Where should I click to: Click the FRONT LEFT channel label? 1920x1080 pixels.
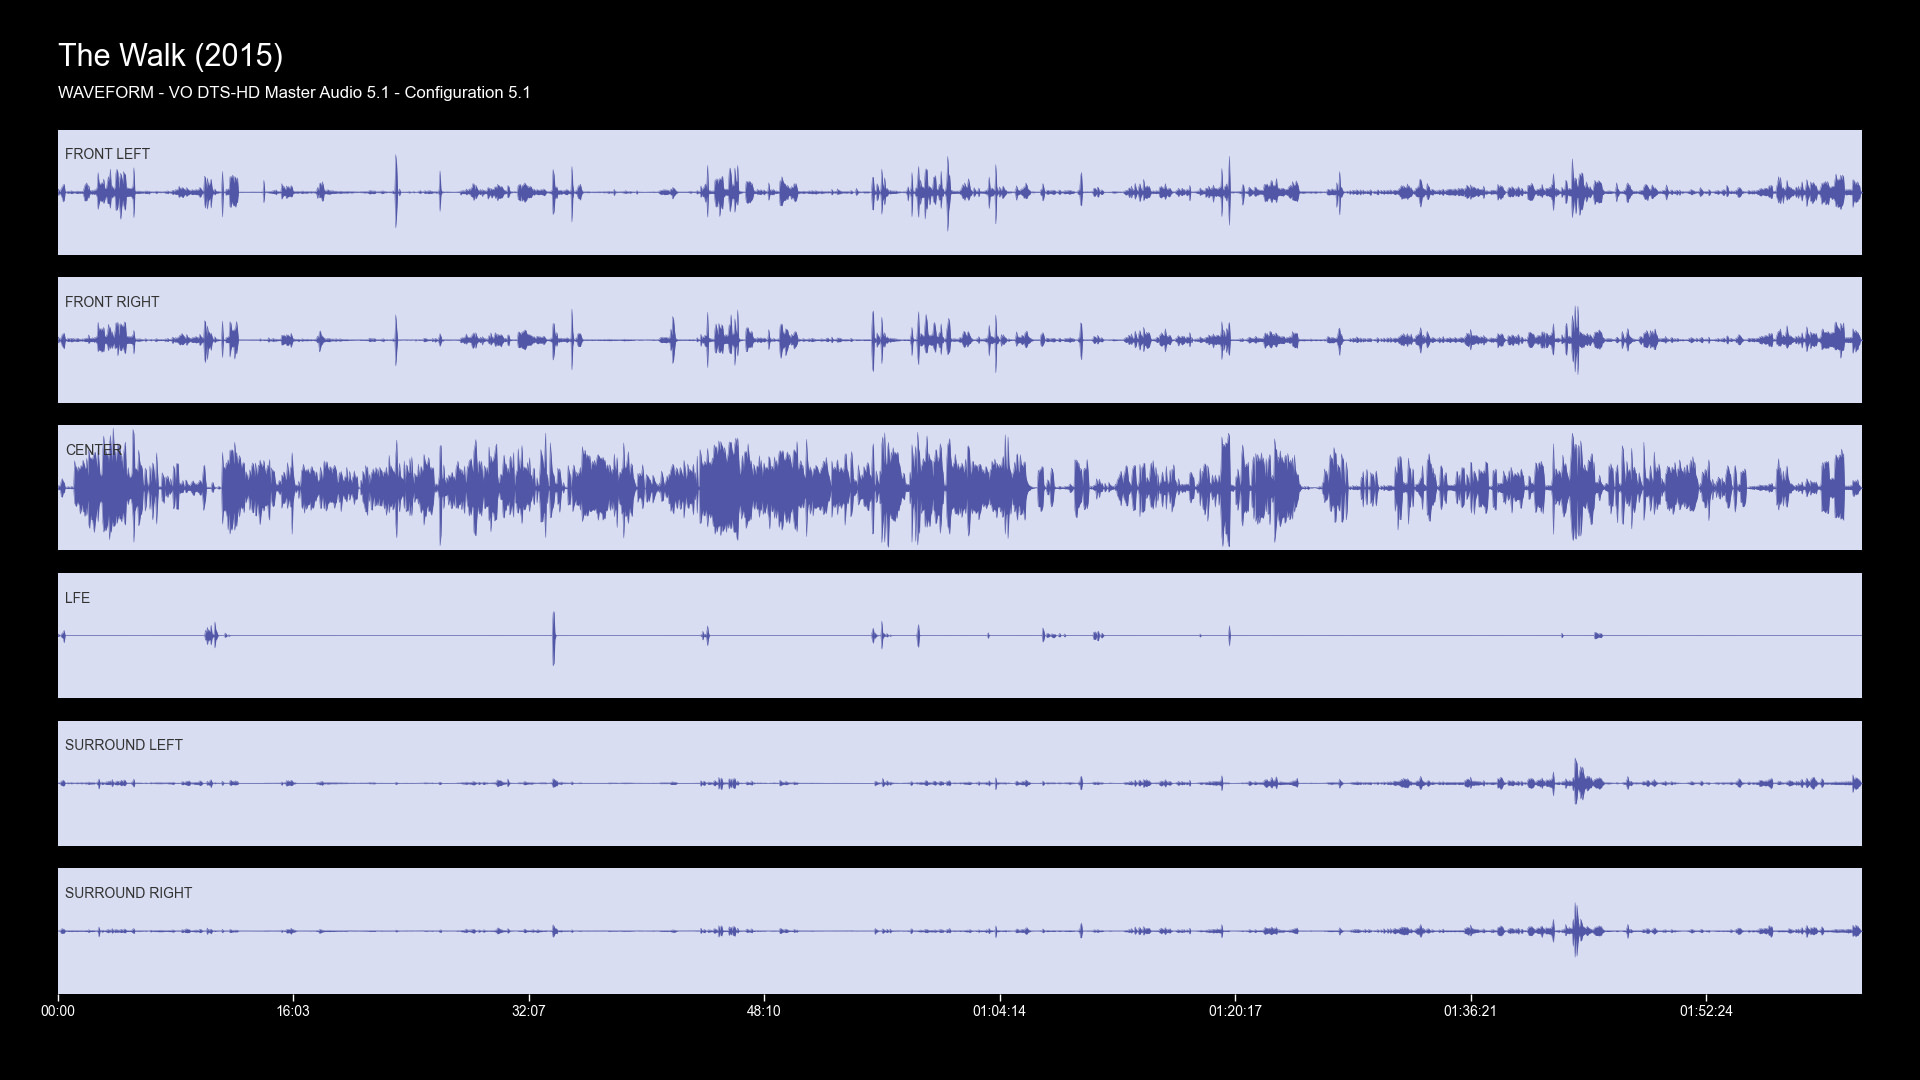click(107, 154)
